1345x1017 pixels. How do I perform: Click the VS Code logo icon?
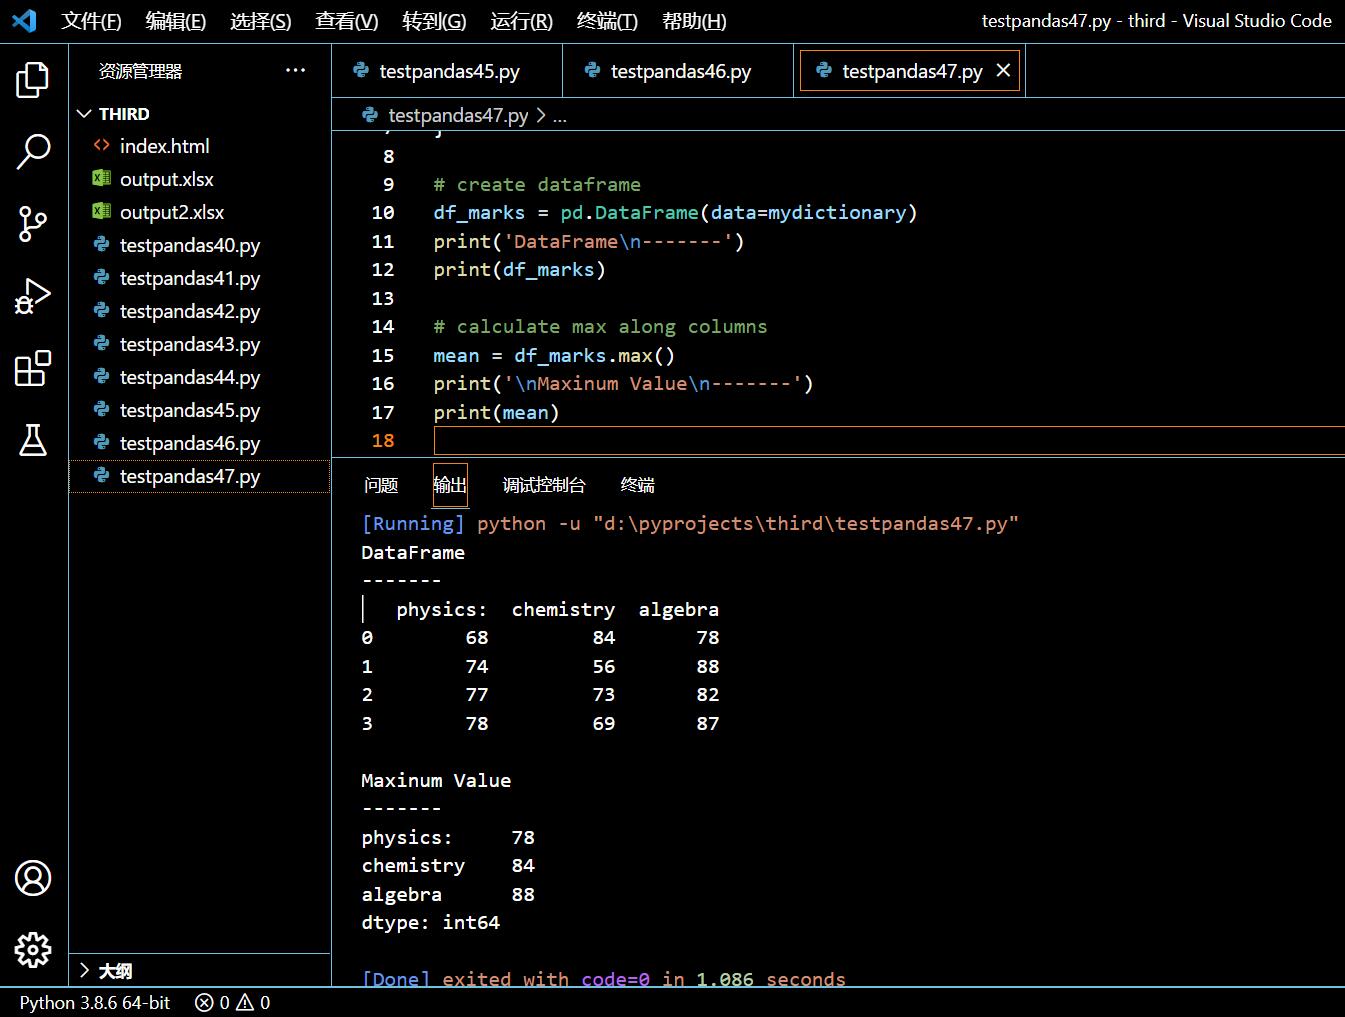click(24, 20)
